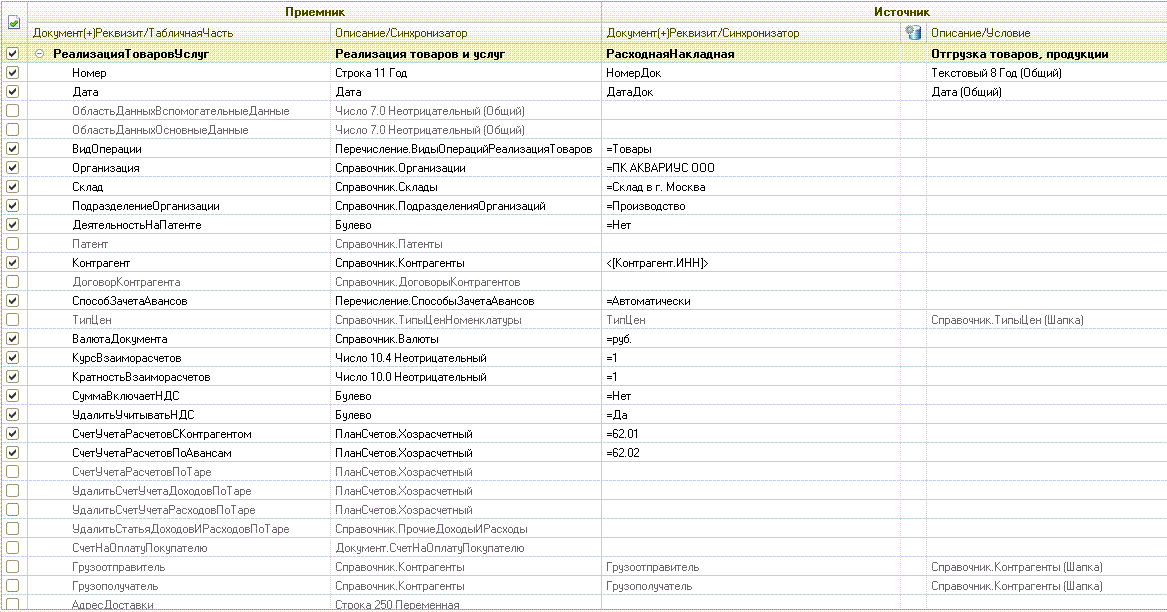1167x612 pixels.
Task: Click the '=руб.' currency value
Action: pyautogui.click(x=752, y=339)
